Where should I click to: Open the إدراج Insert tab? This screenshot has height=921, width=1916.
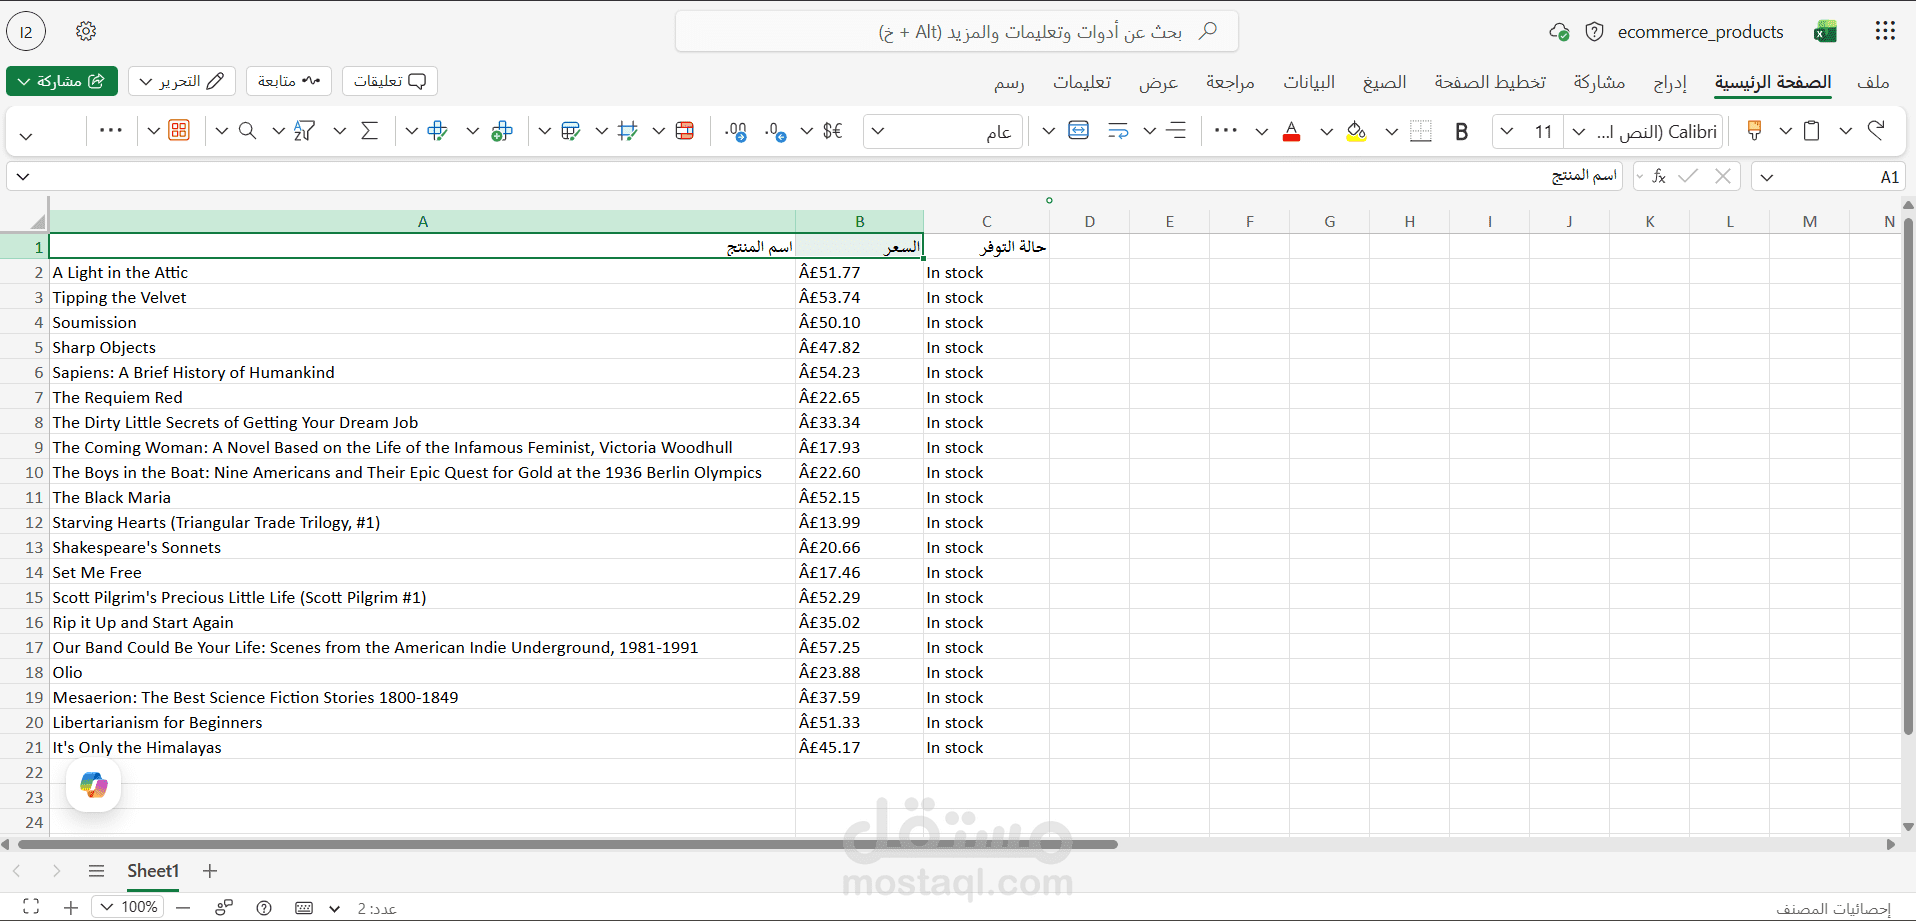[x=1670, y=82]
